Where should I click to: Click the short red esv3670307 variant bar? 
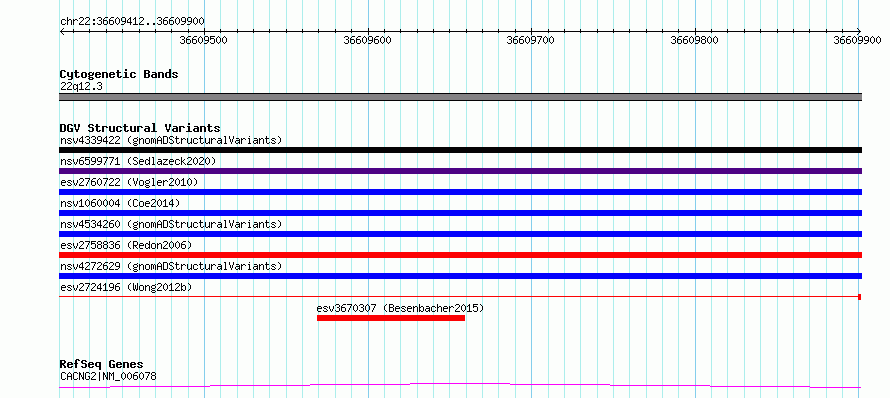[391, 318]
